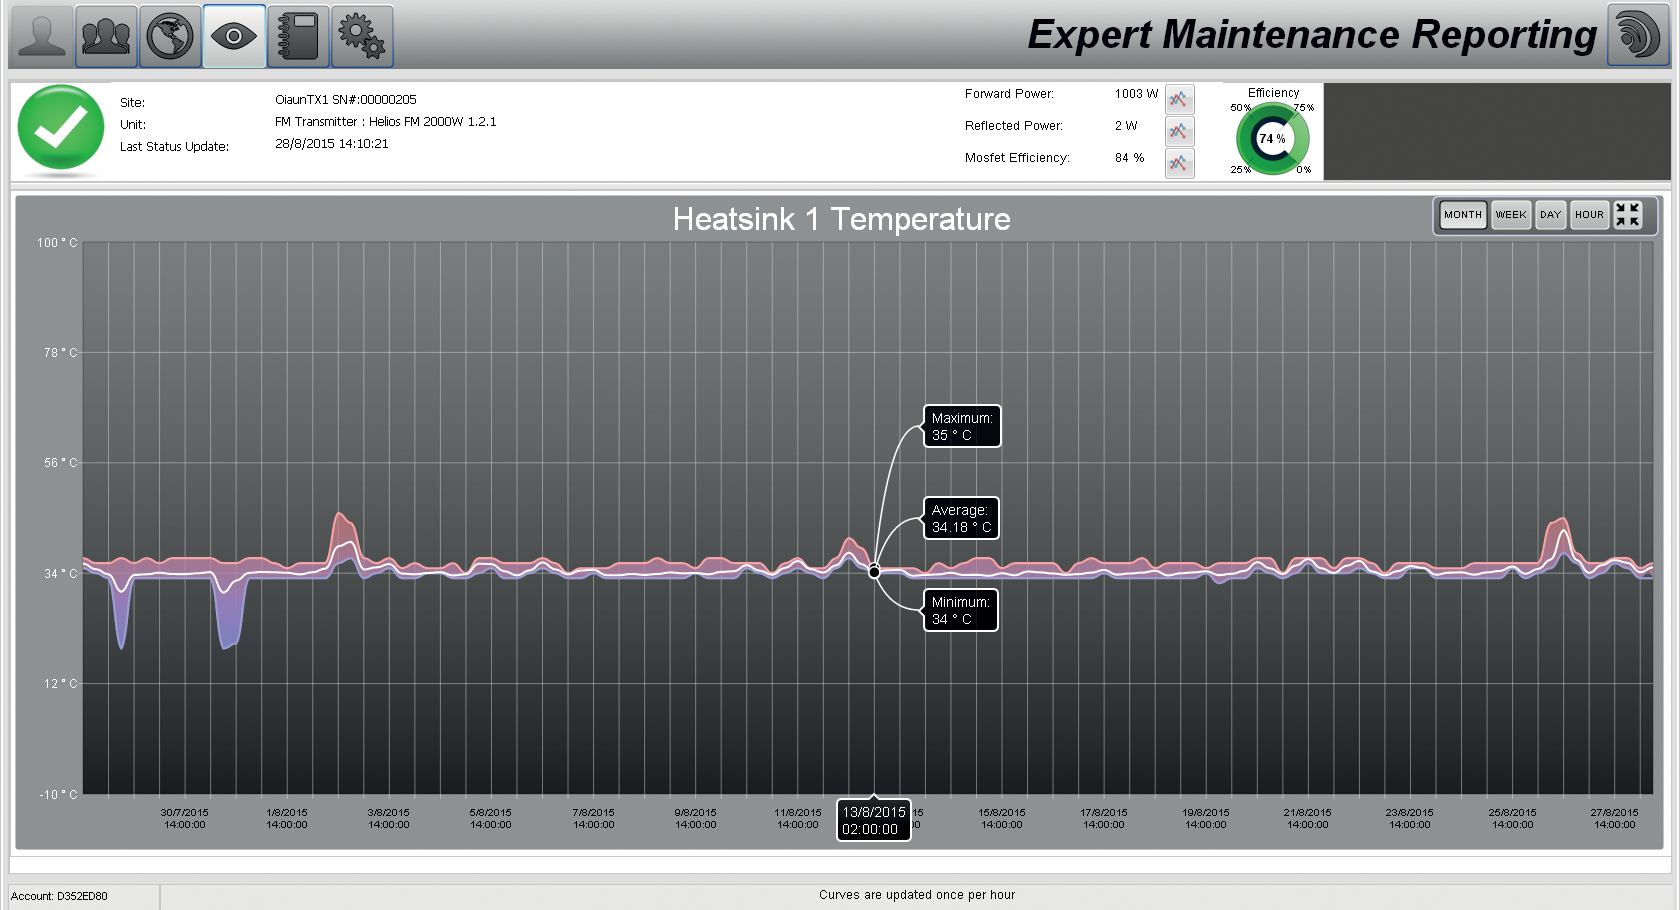
Task: Open the single user profile icon
Action: (x=42, y=36)
